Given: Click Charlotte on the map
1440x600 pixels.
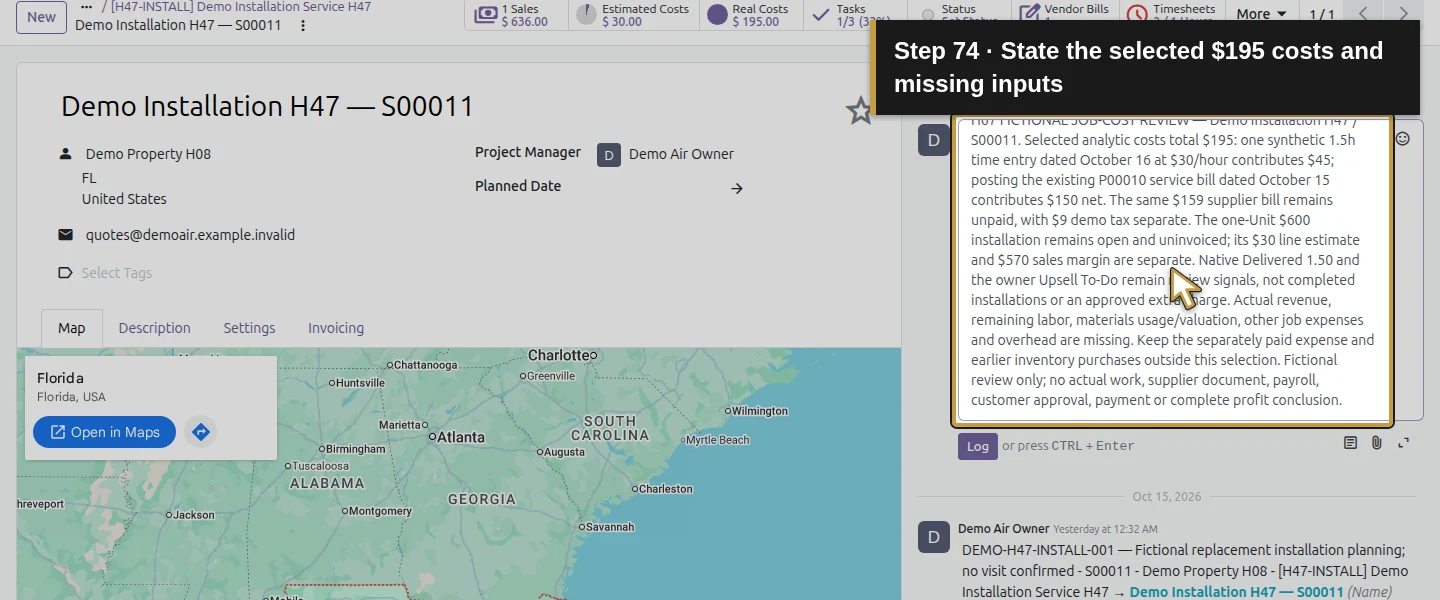Looking at the screenshot, I should tap(561, 356).
